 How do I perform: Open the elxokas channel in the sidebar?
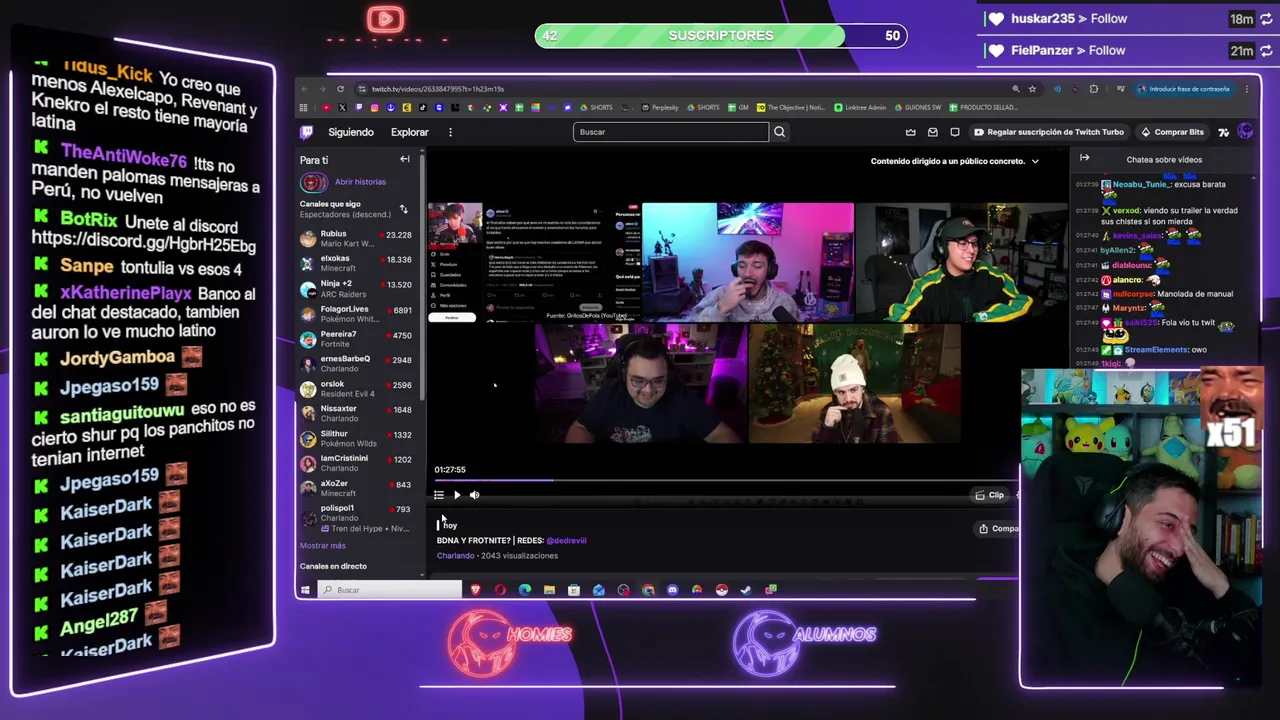click(x=356, y=264)
